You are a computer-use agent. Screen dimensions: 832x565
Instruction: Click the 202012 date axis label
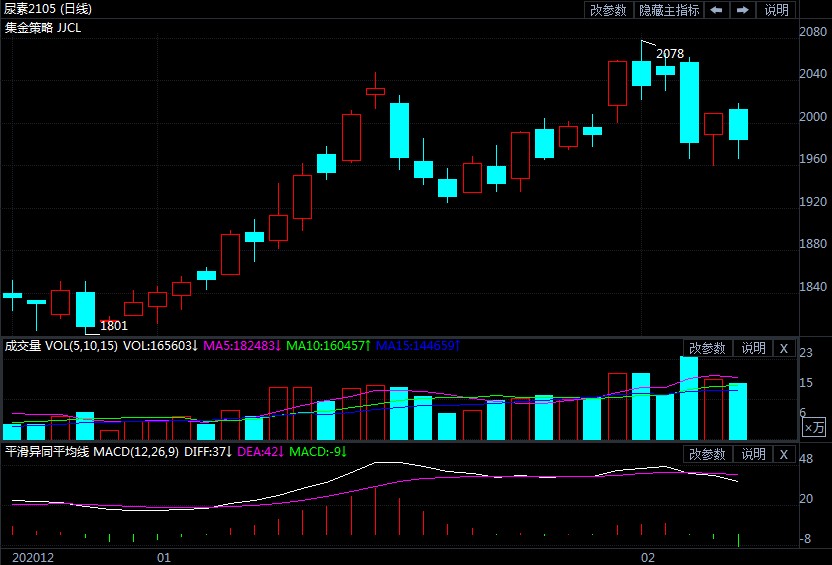[33, 558]
